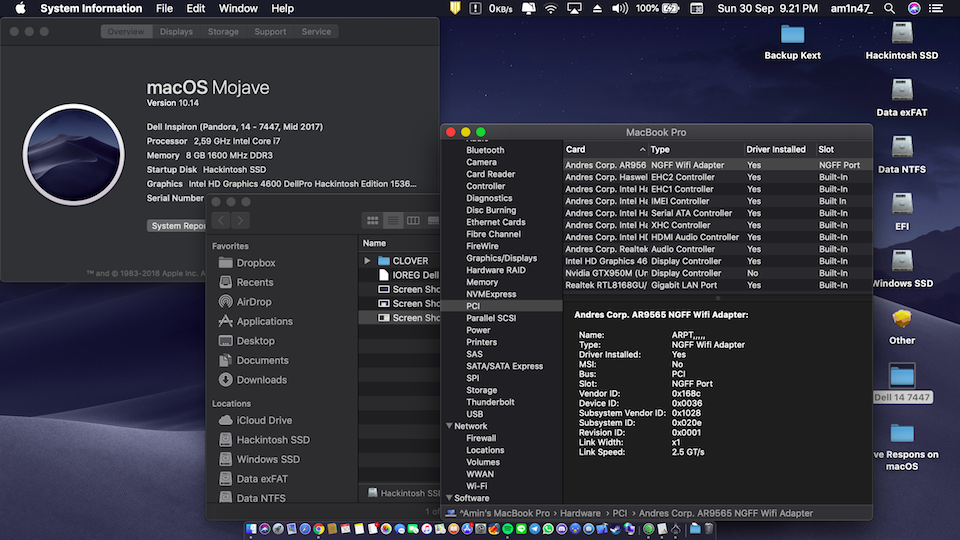
Task: Open the Window menu
Action: (238, 8)
